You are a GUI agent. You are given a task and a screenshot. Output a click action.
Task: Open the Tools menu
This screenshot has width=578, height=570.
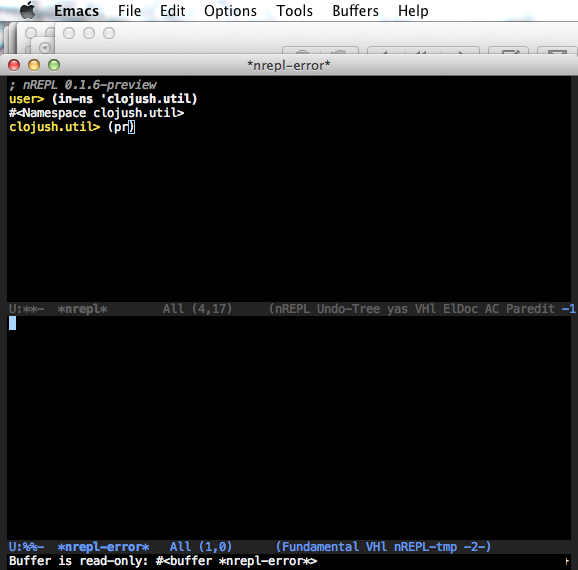click(x=295, y=11)
